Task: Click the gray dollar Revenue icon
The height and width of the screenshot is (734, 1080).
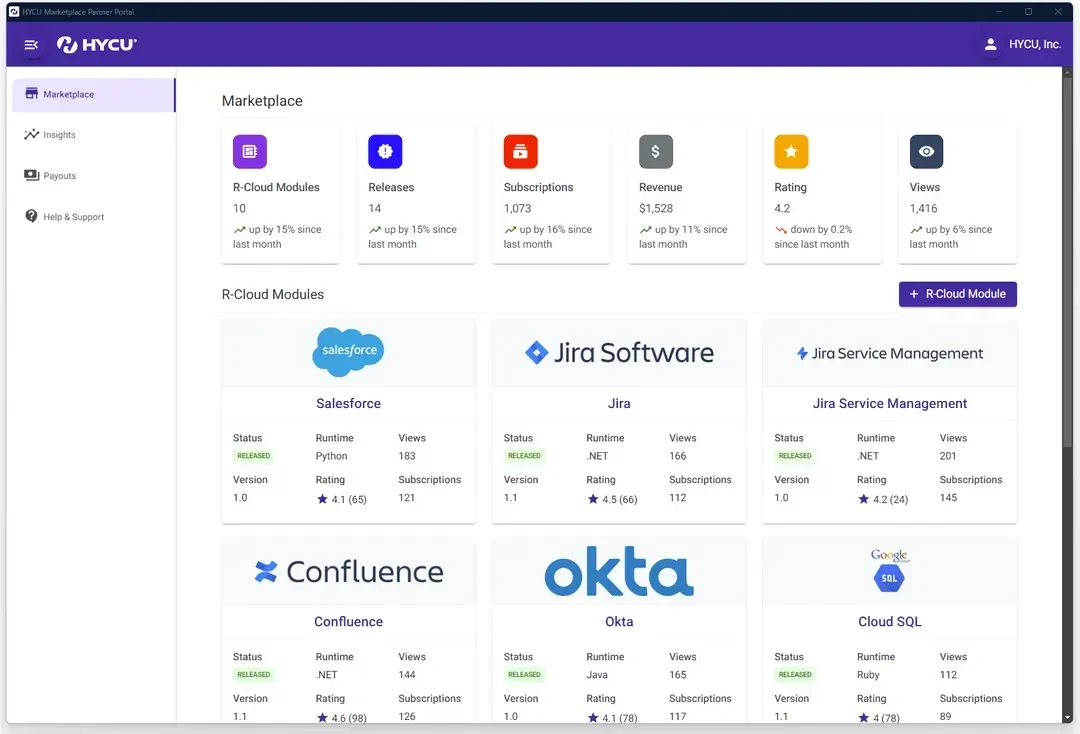Action: pos(656,151)
